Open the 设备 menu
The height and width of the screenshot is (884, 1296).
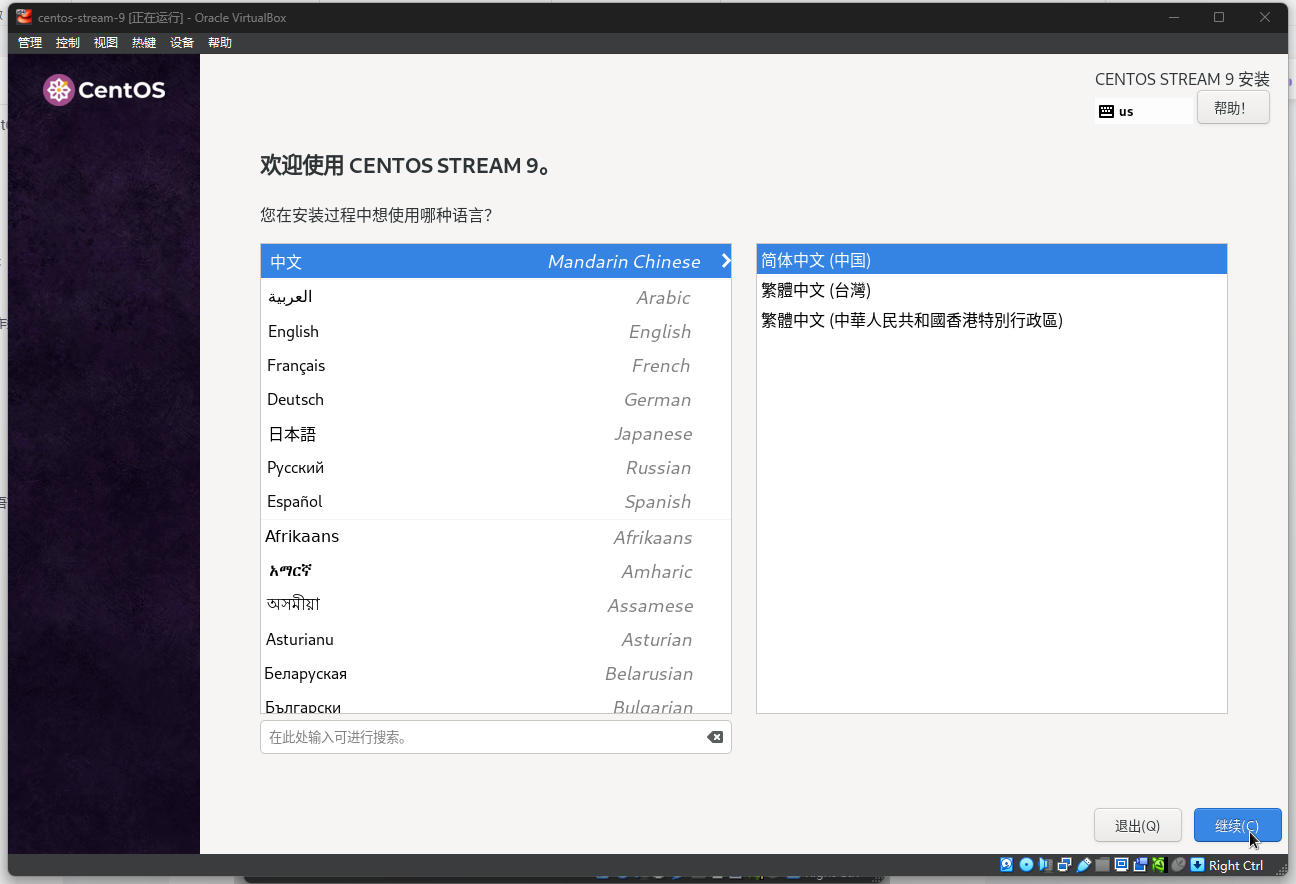click(182, 42)
